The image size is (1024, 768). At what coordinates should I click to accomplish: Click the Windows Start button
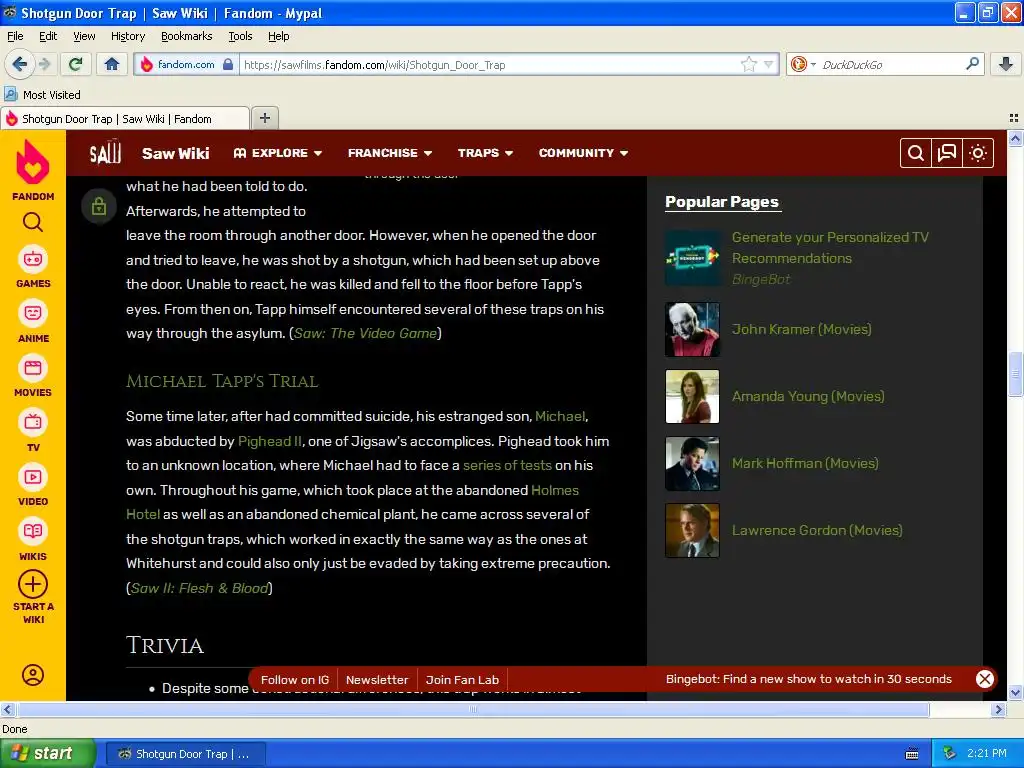[x=47, y=754]
